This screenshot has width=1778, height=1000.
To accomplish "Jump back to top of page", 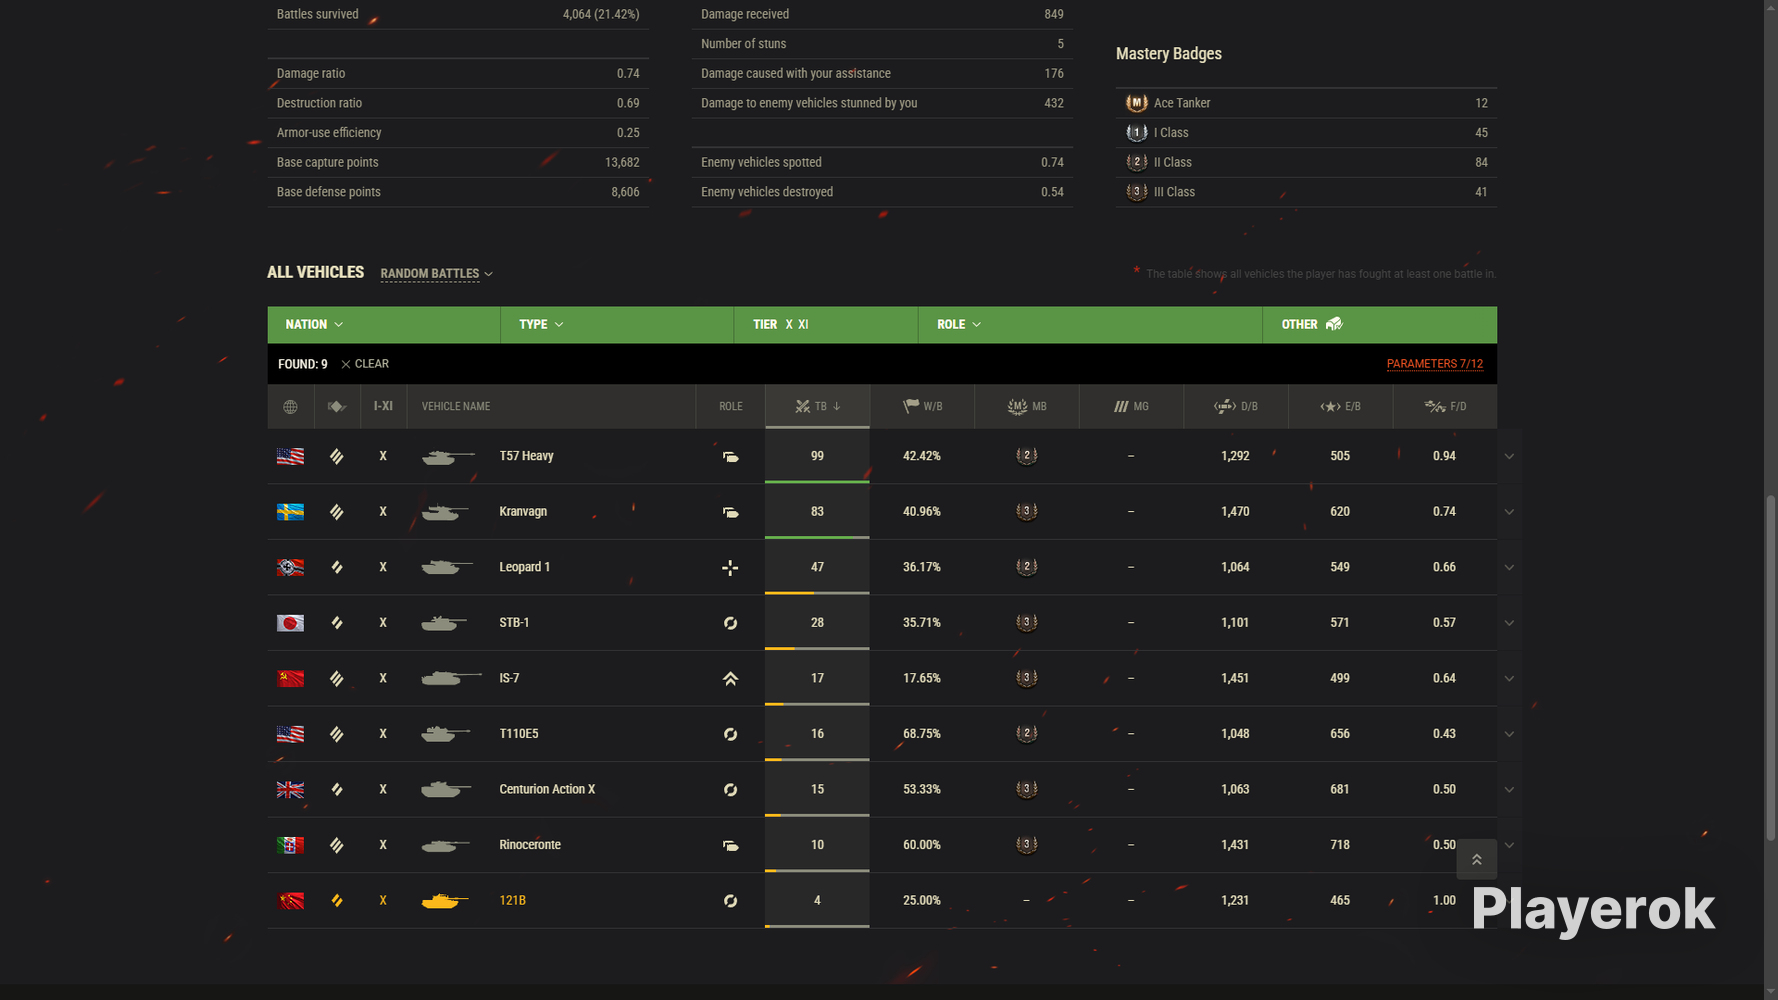I will [1476, 859].
